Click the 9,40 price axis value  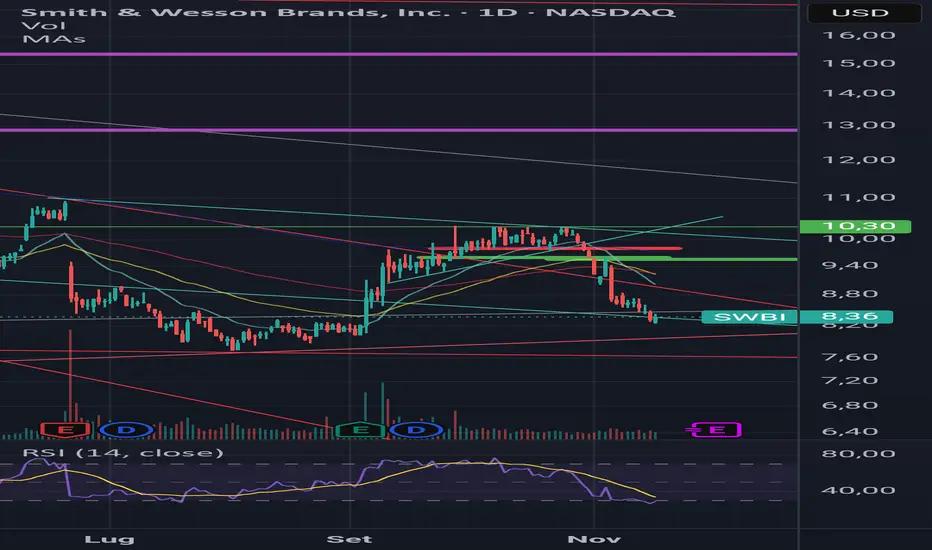(849, 265)
